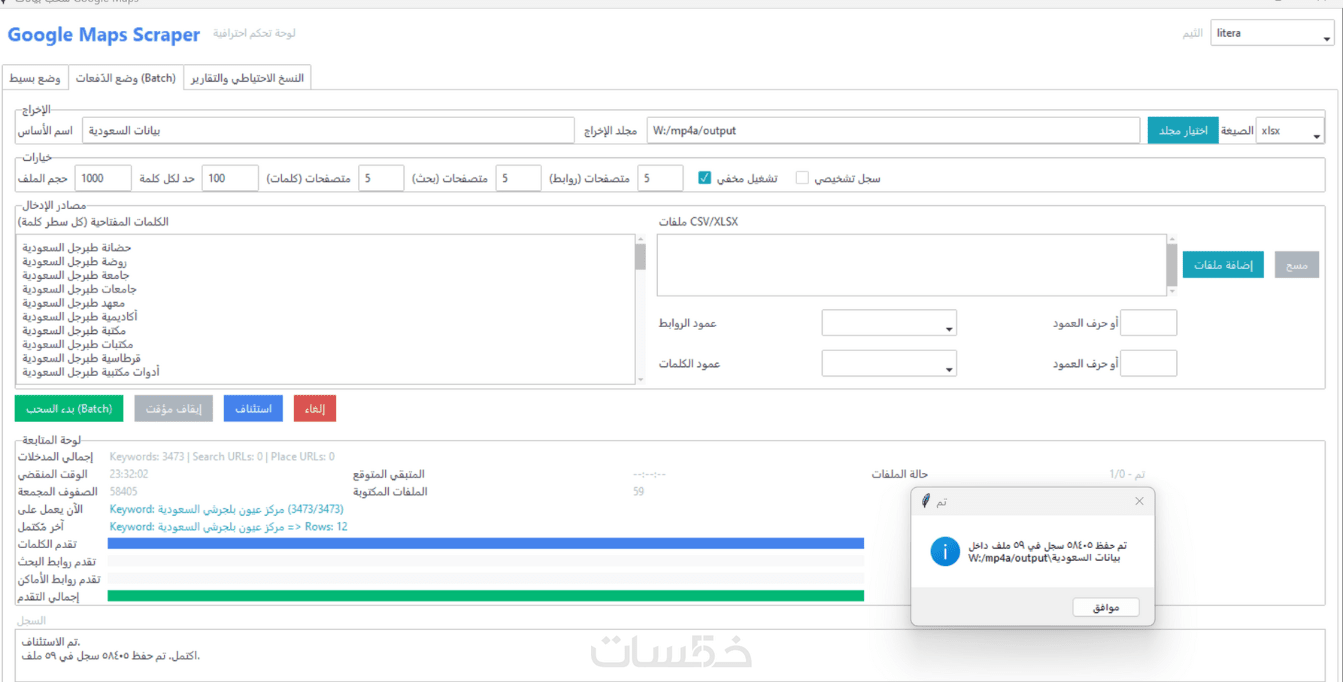Click the متصفحات (كلمات) field
Screen dimensions: 1343x682
tap(381, 178)
